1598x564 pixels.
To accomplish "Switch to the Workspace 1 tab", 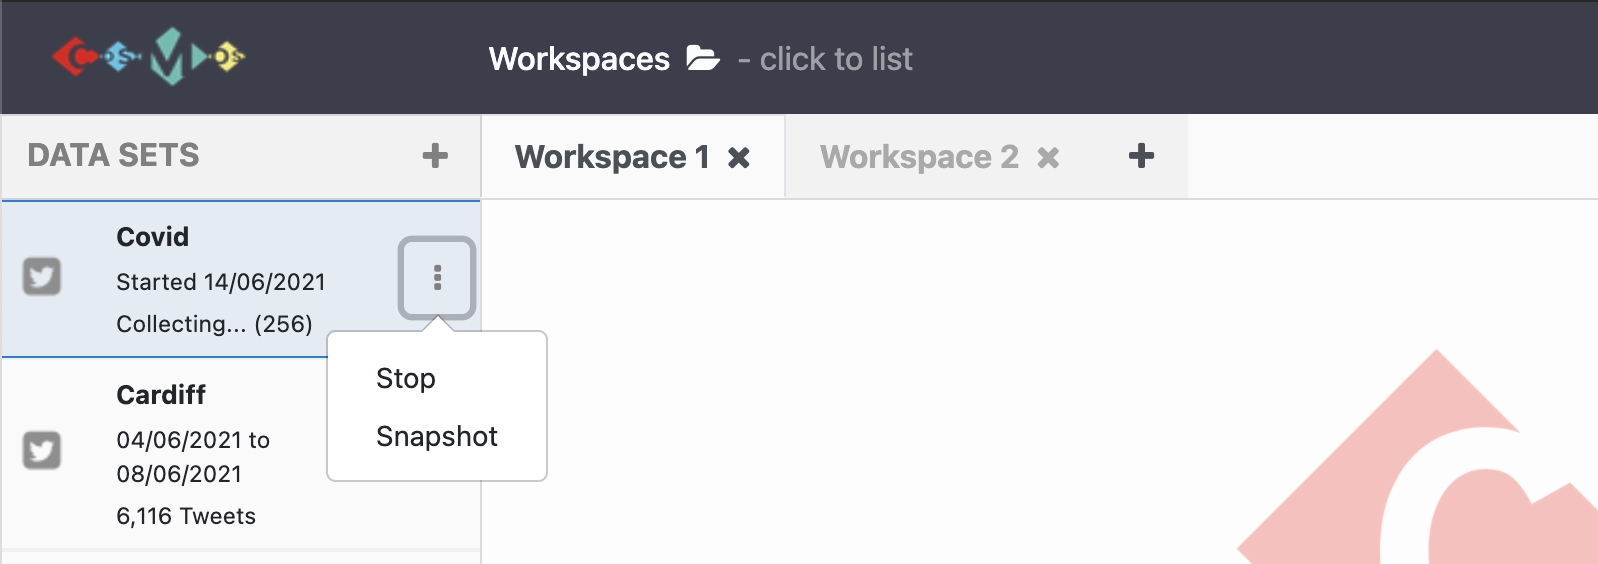I will (612, 157).
